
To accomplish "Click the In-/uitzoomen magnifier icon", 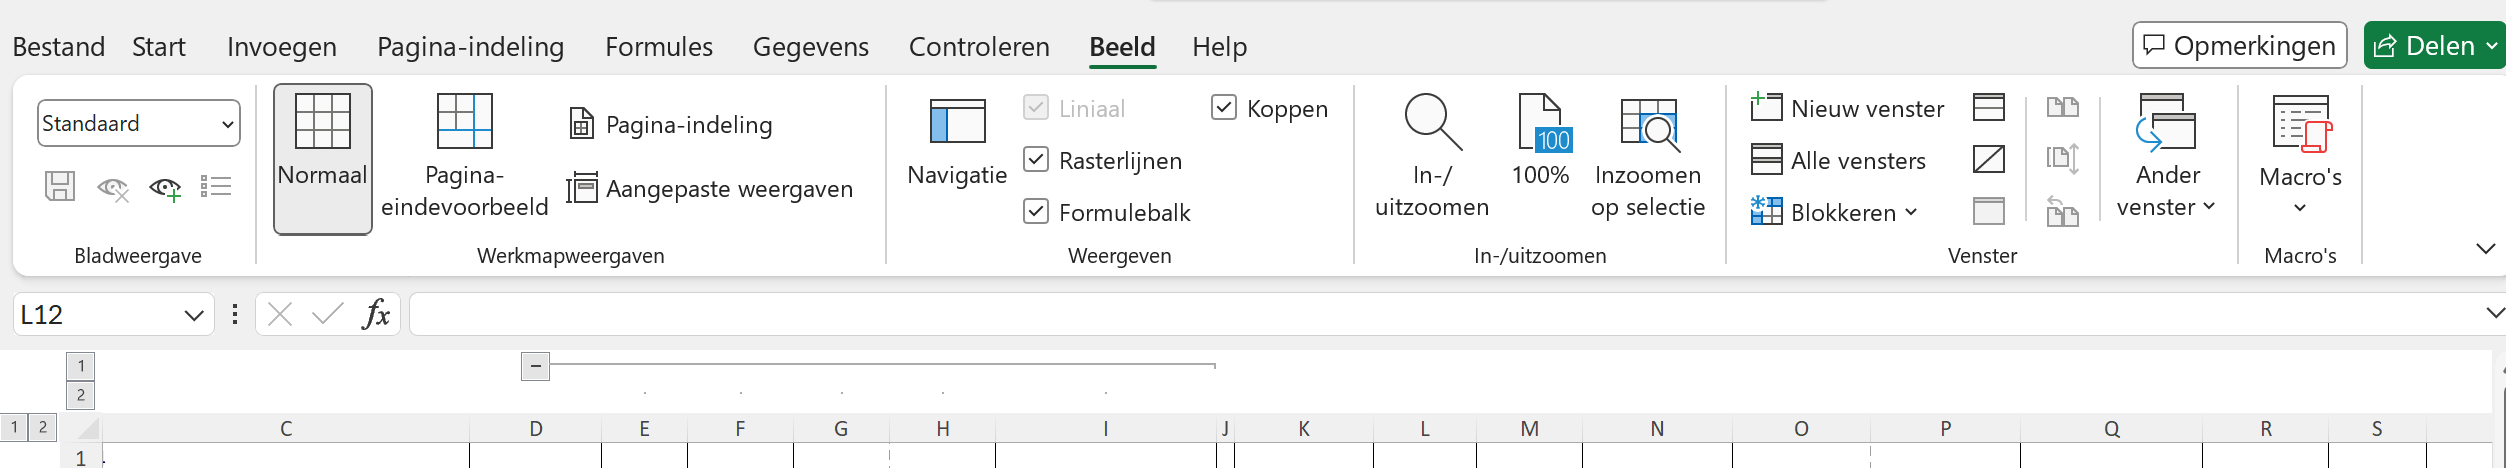I will [1432, 123].
